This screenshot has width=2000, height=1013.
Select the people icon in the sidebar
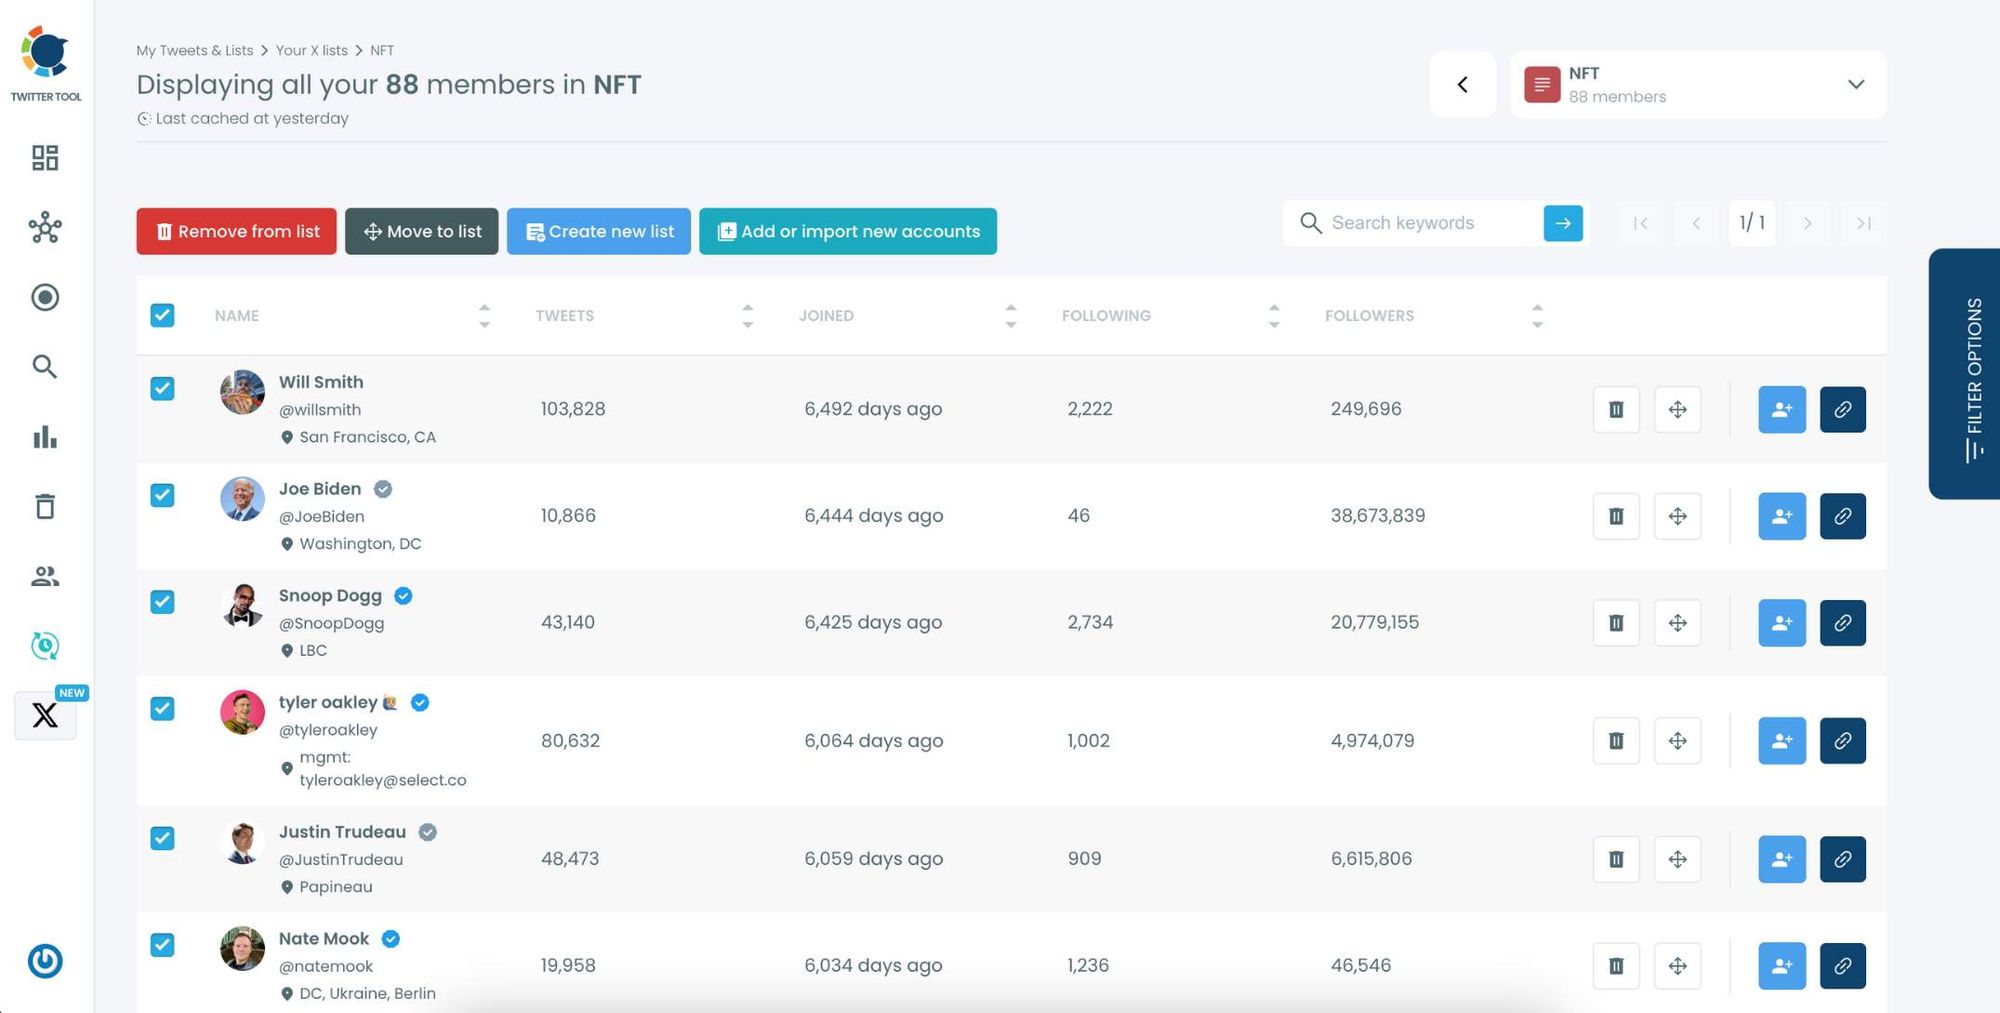[x=44, y=577]
